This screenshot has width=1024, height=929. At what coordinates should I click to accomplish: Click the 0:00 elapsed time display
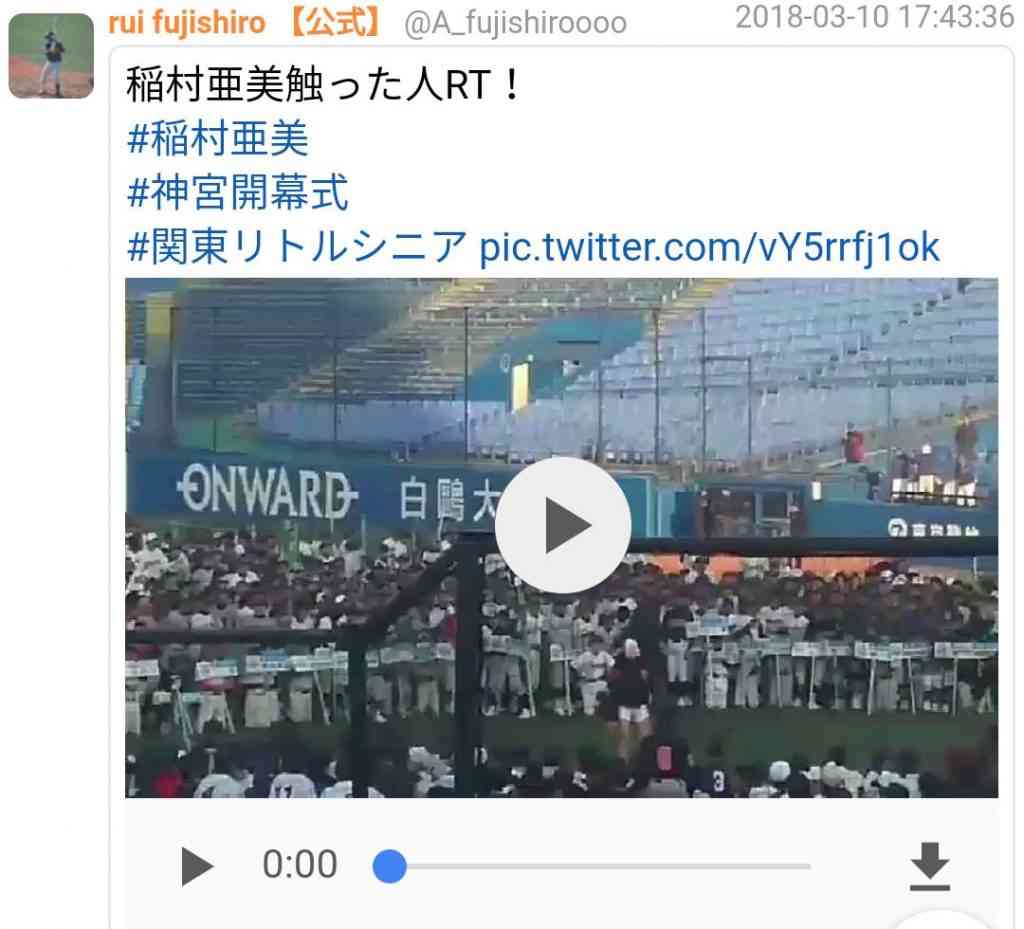[x=300, y=864]
